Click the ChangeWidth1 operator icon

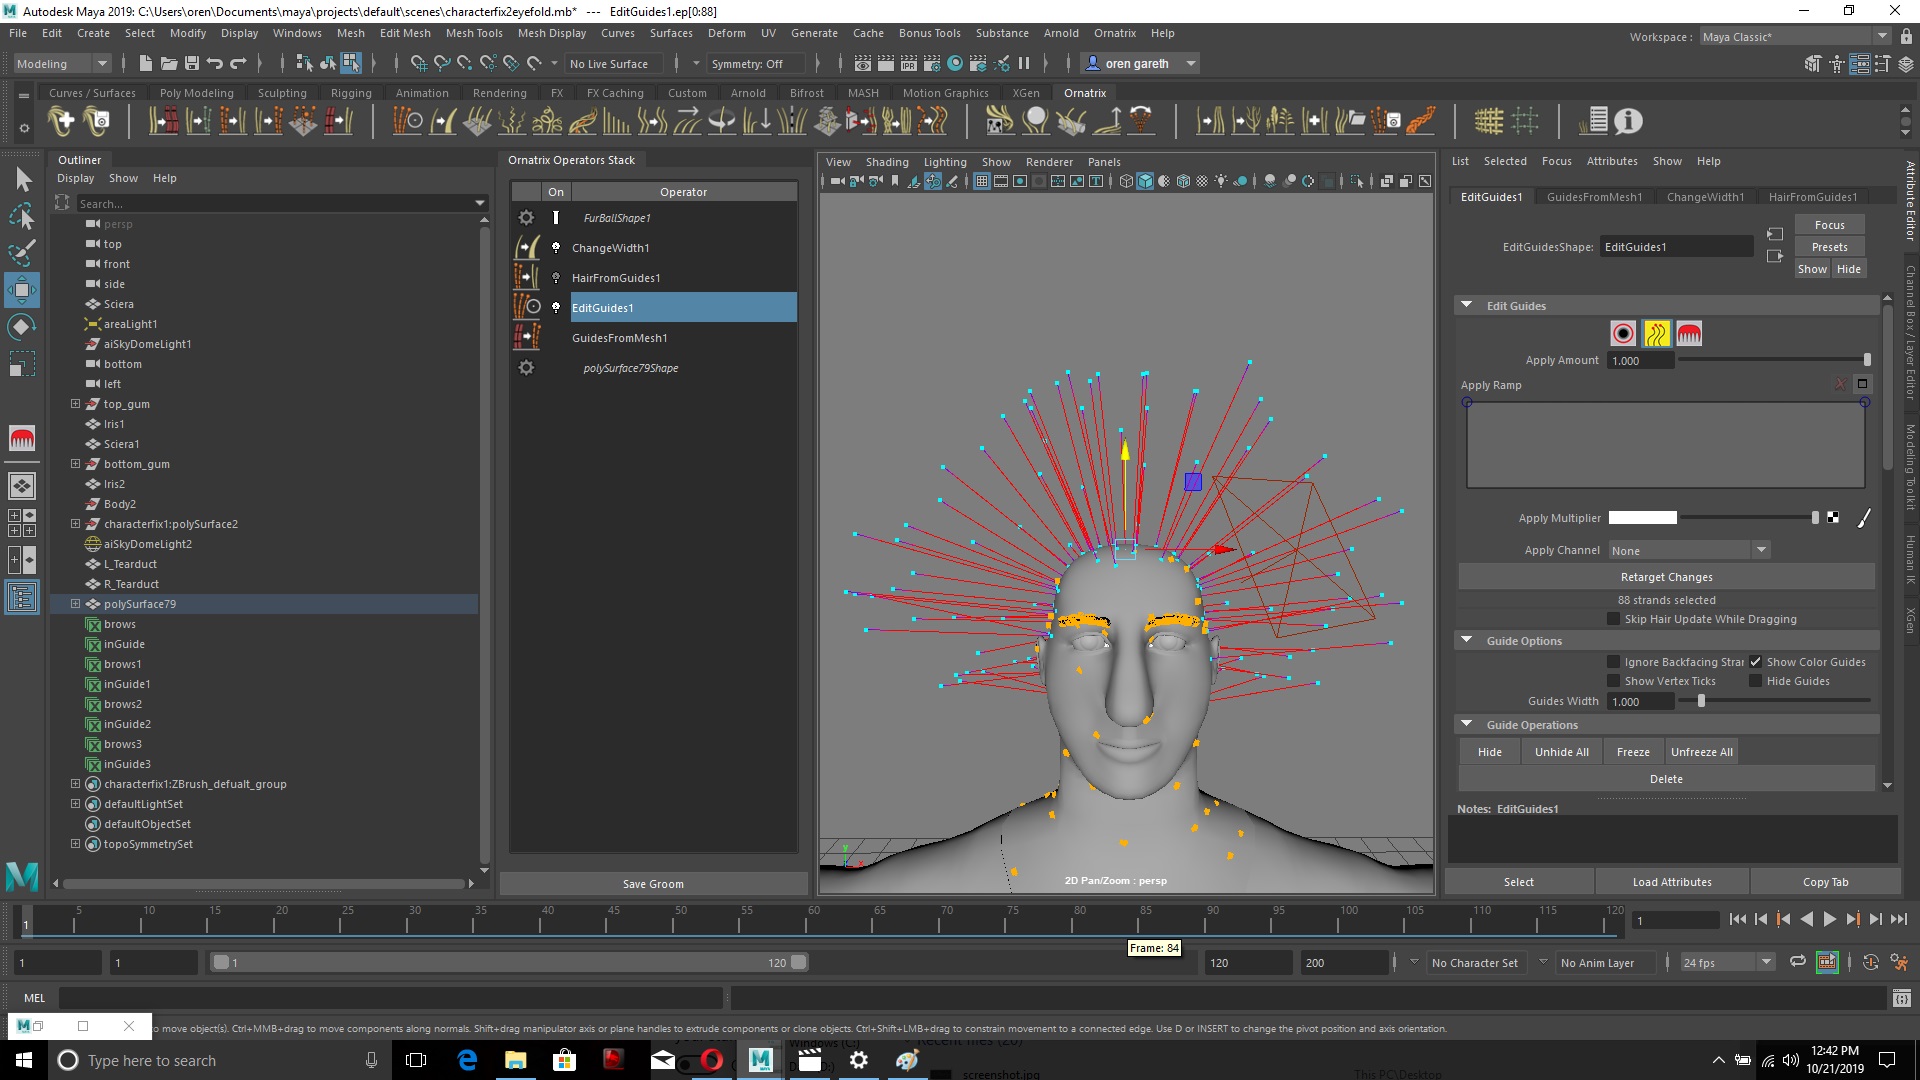pyautogui.click(x=525, y=248)
